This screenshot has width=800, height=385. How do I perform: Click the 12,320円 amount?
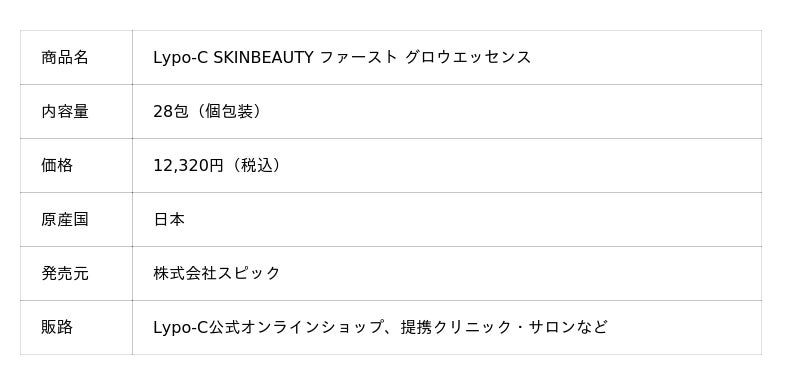click(x=189, y=166)
